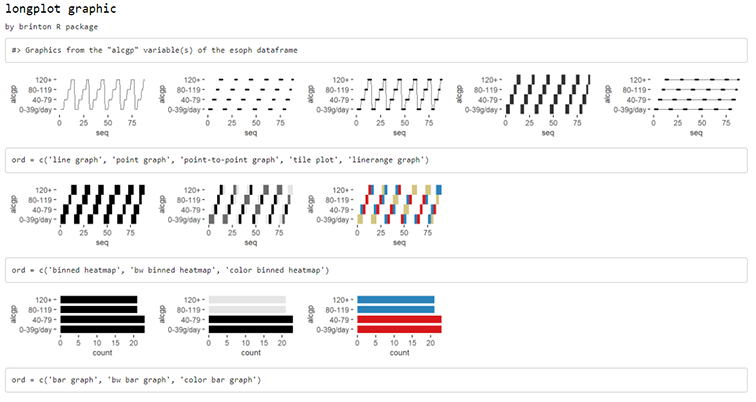Screen dimensions: 756x402
Task: Open the point-to-point graph thumbnail
Action: 375,105
